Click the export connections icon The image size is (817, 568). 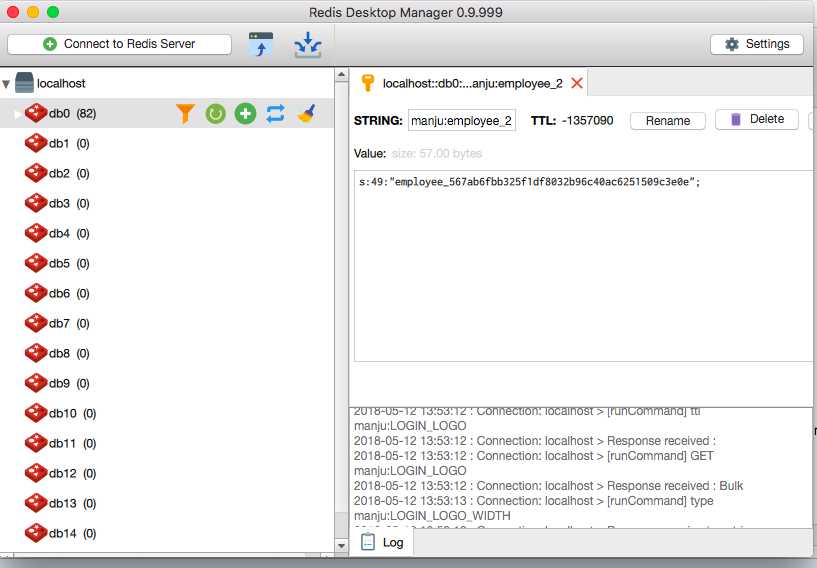pyautogui.click(x=261, y=44)
